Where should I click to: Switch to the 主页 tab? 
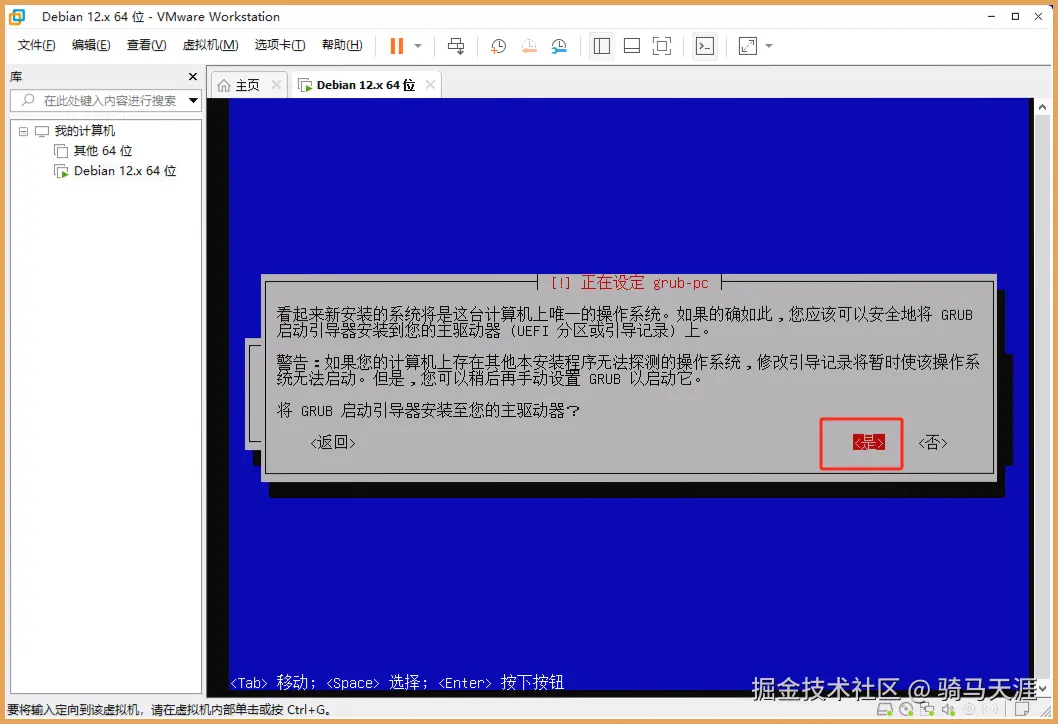[x=247, y=85]
